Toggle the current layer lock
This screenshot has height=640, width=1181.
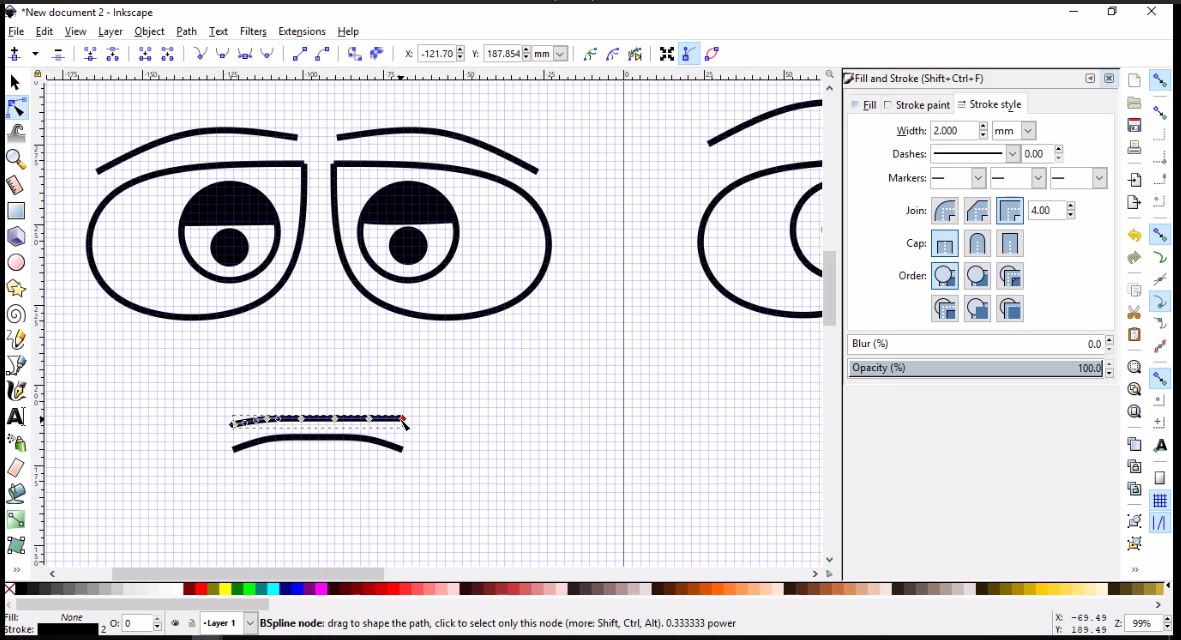[191, 623]
